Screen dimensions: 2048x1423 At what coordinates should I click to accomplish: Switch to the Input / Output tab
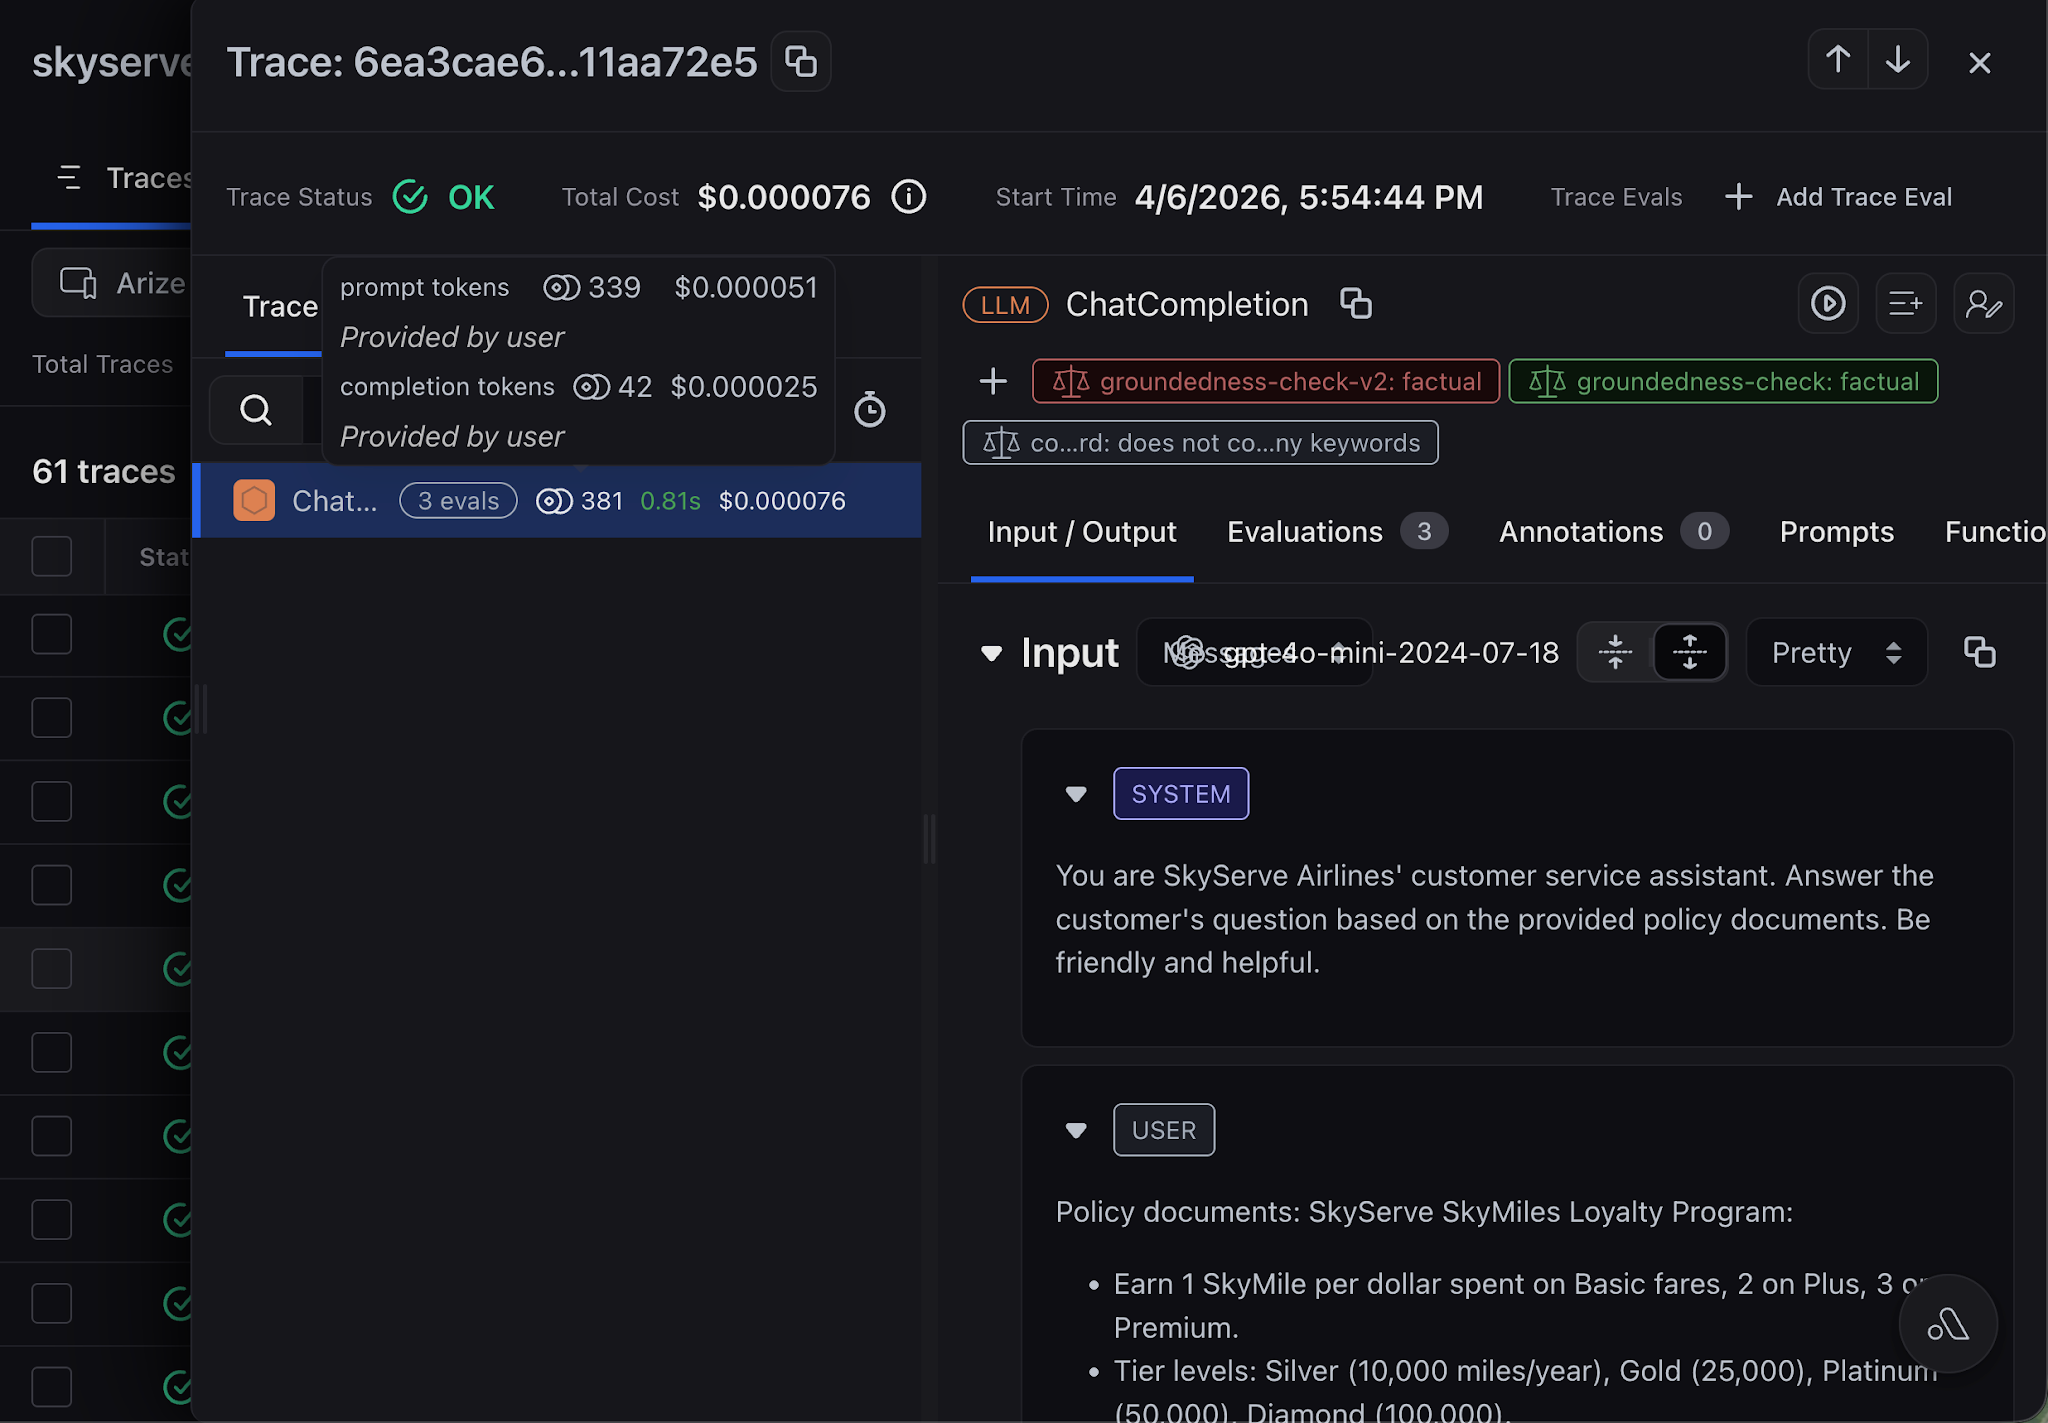point(1082,531)
